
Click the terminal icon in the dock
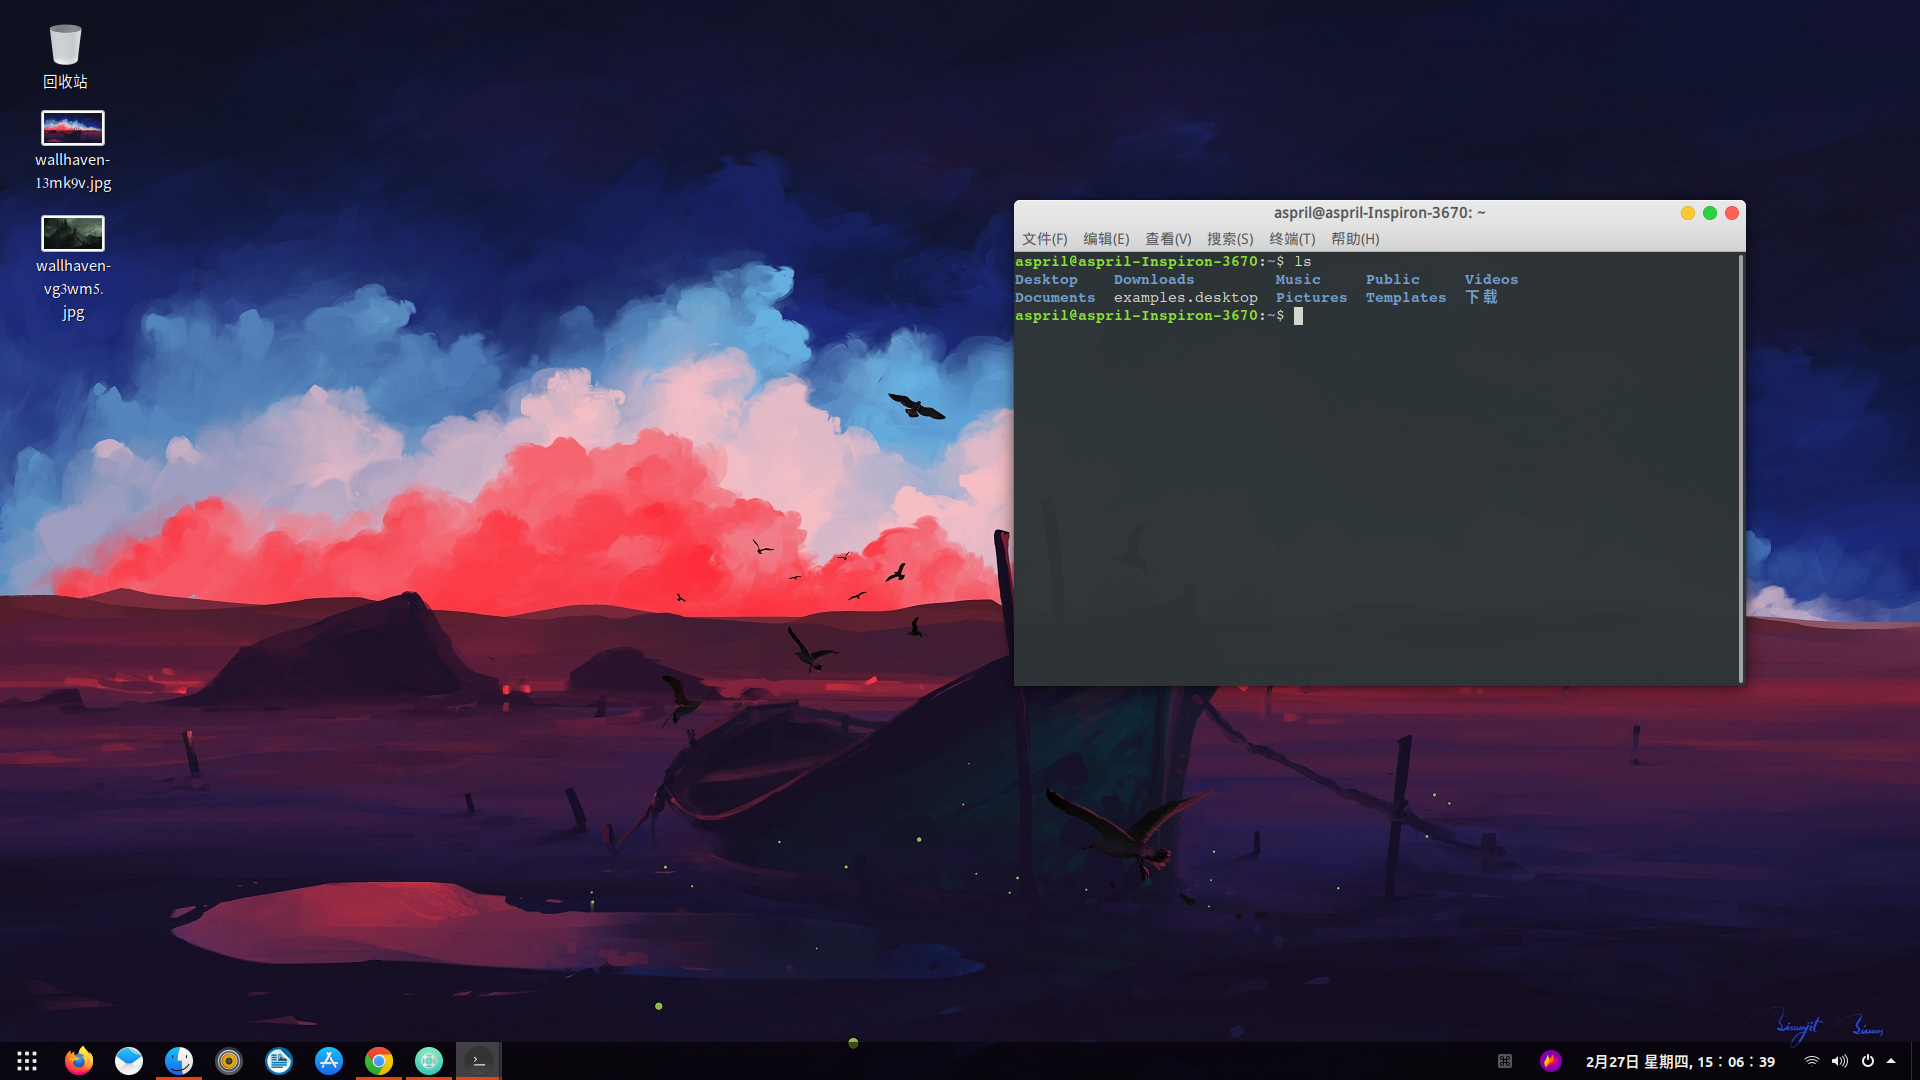point(479,1061)
